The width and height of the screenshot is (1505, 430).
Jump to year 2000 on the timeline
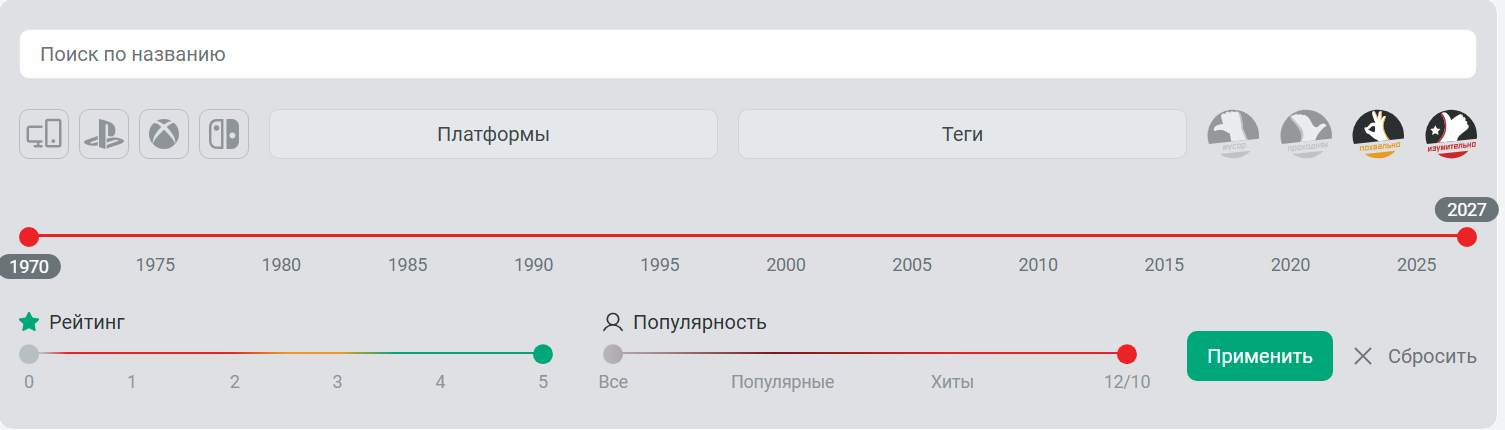click(786, 237)
